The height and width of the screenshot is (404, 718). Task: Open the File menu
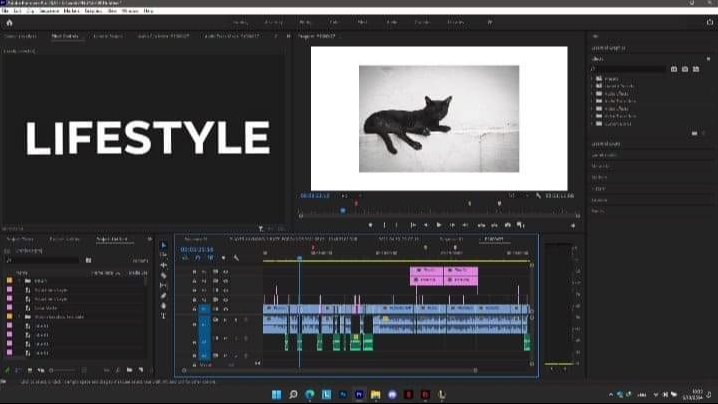coord(5,11)
